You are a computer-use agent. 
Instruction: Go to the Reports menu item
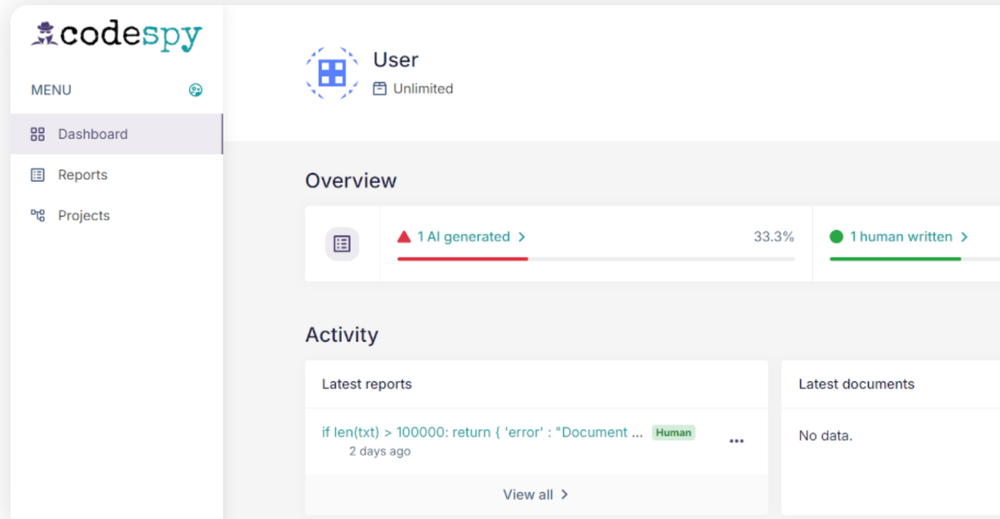[x=116, y=175]
